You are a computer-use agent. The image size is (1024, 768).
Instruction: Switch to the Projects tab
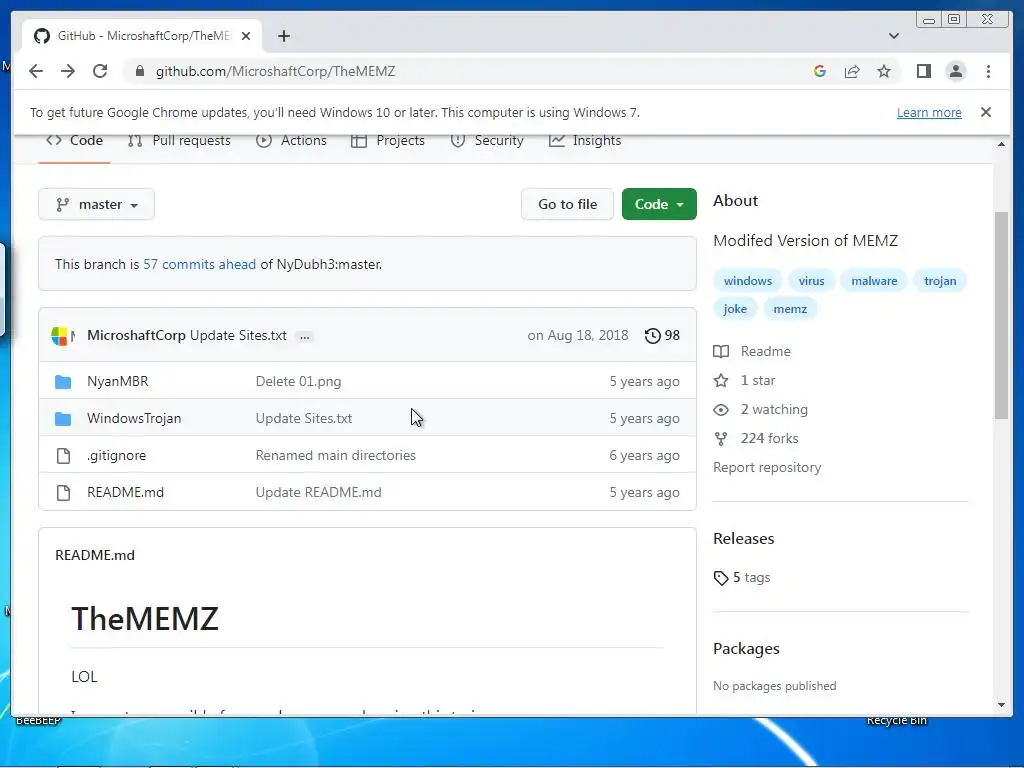(x=388, y=141)
